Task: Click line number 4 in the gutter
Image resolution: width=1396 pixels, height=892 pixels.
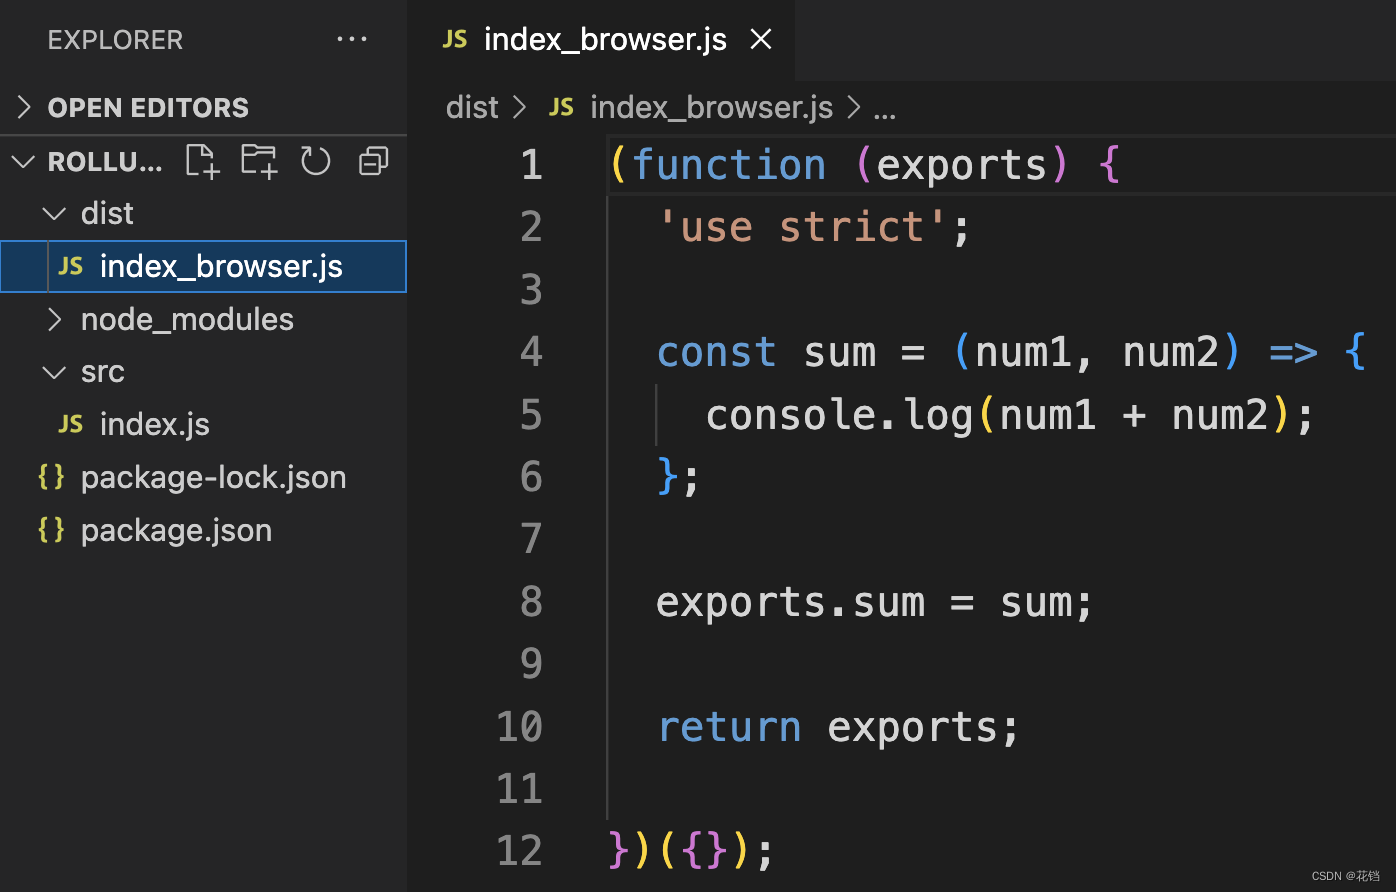Action: pos(532,352)
